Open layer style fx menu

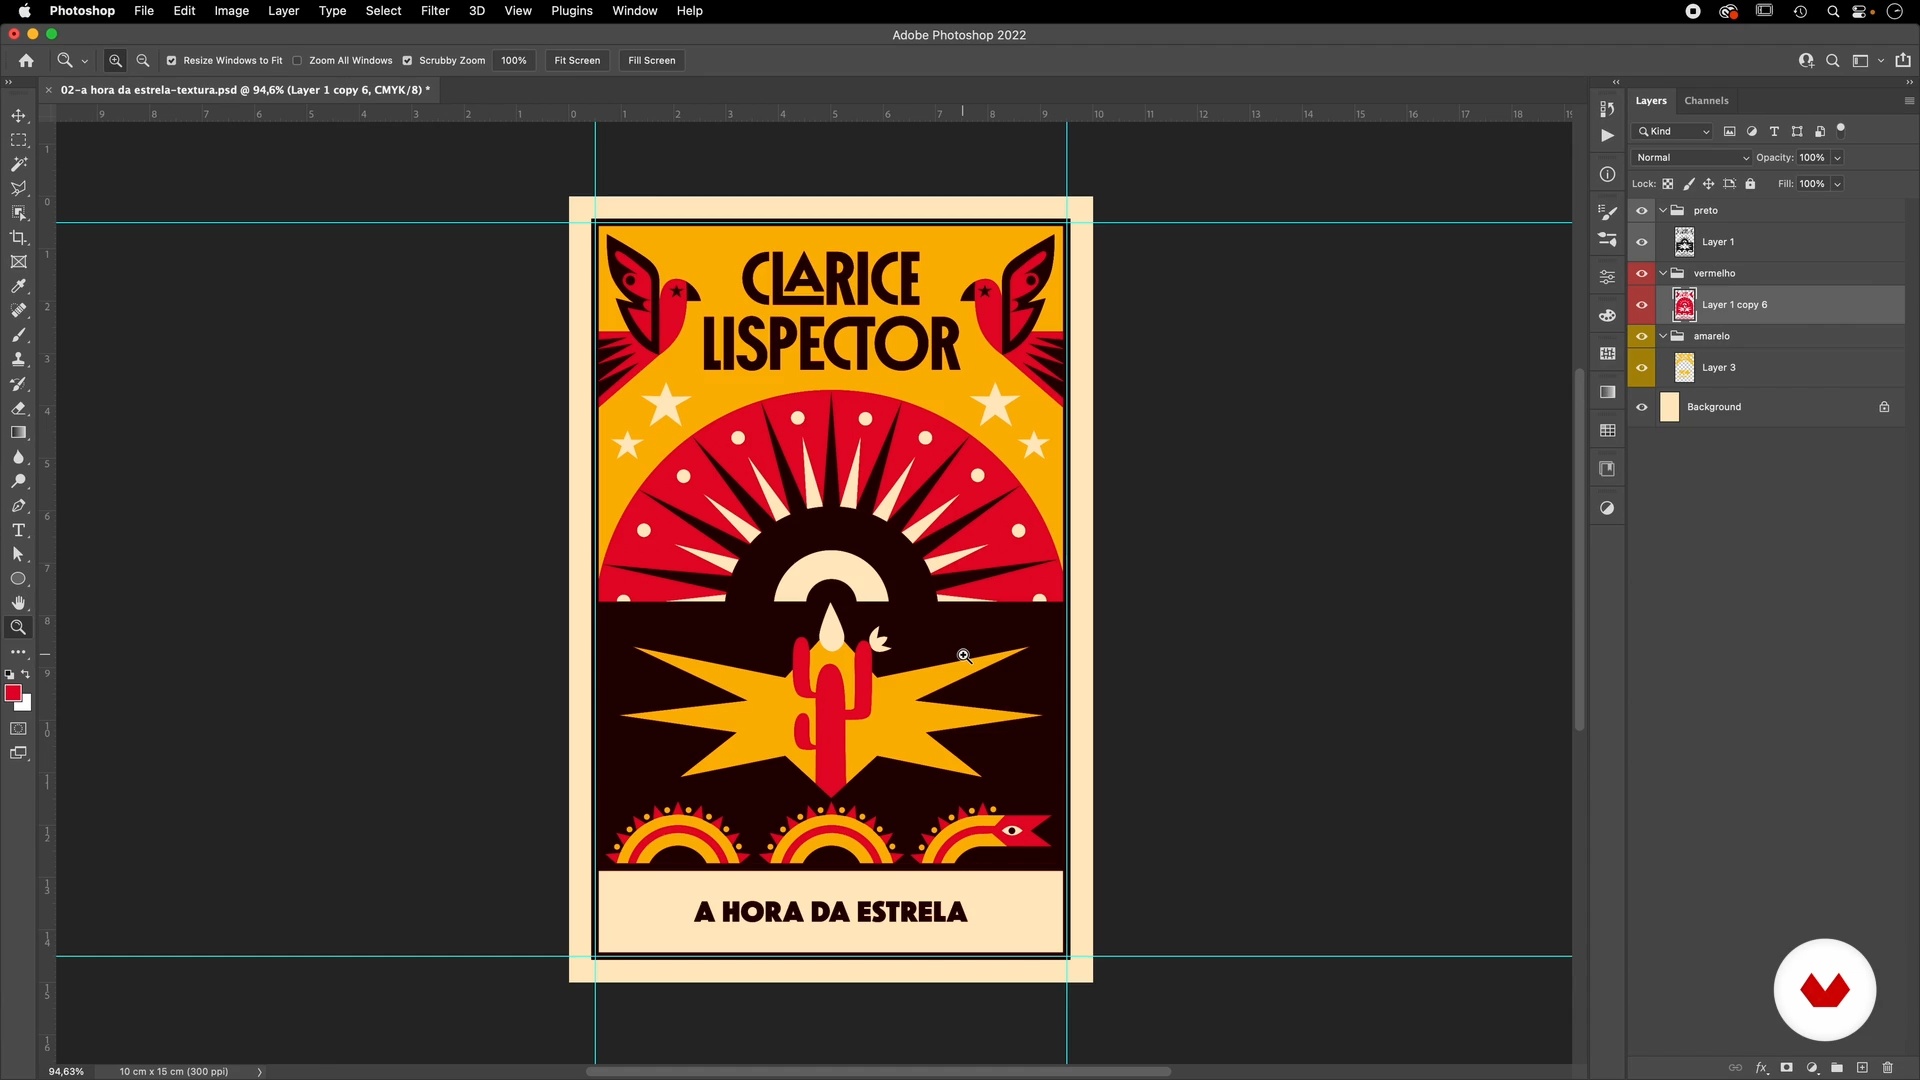[1762, 1068]
